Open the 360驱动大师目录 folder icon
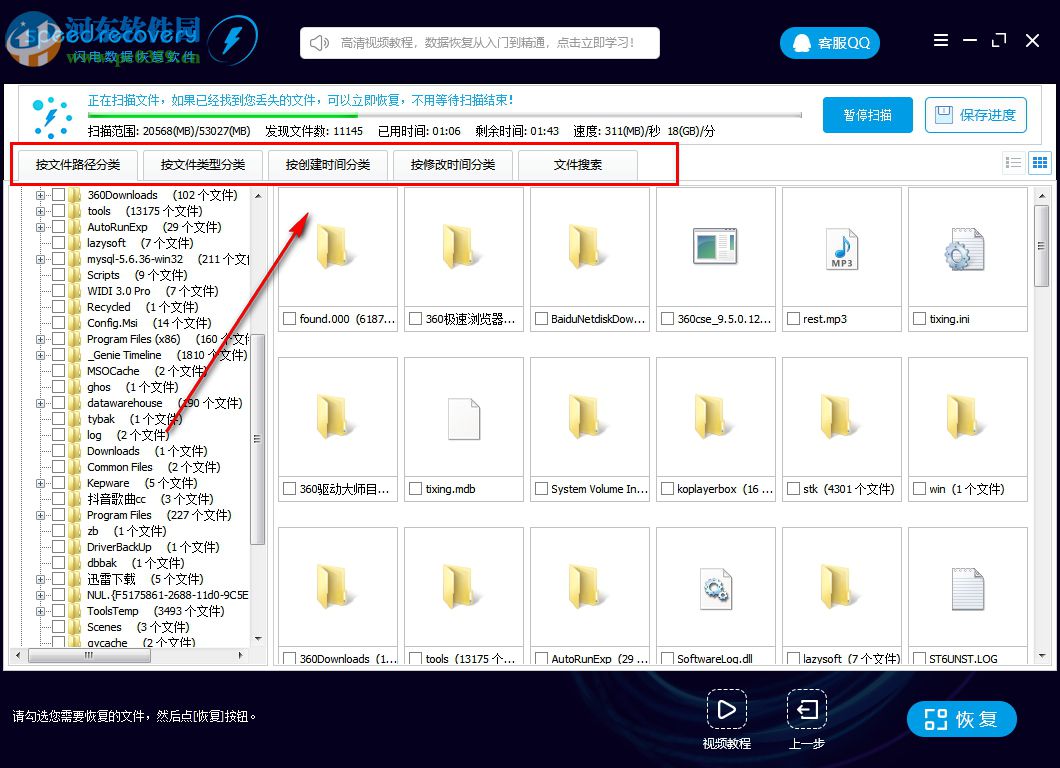Image resolution: width=1060 pixels, height=768 pixels. [x=333, y=417]
